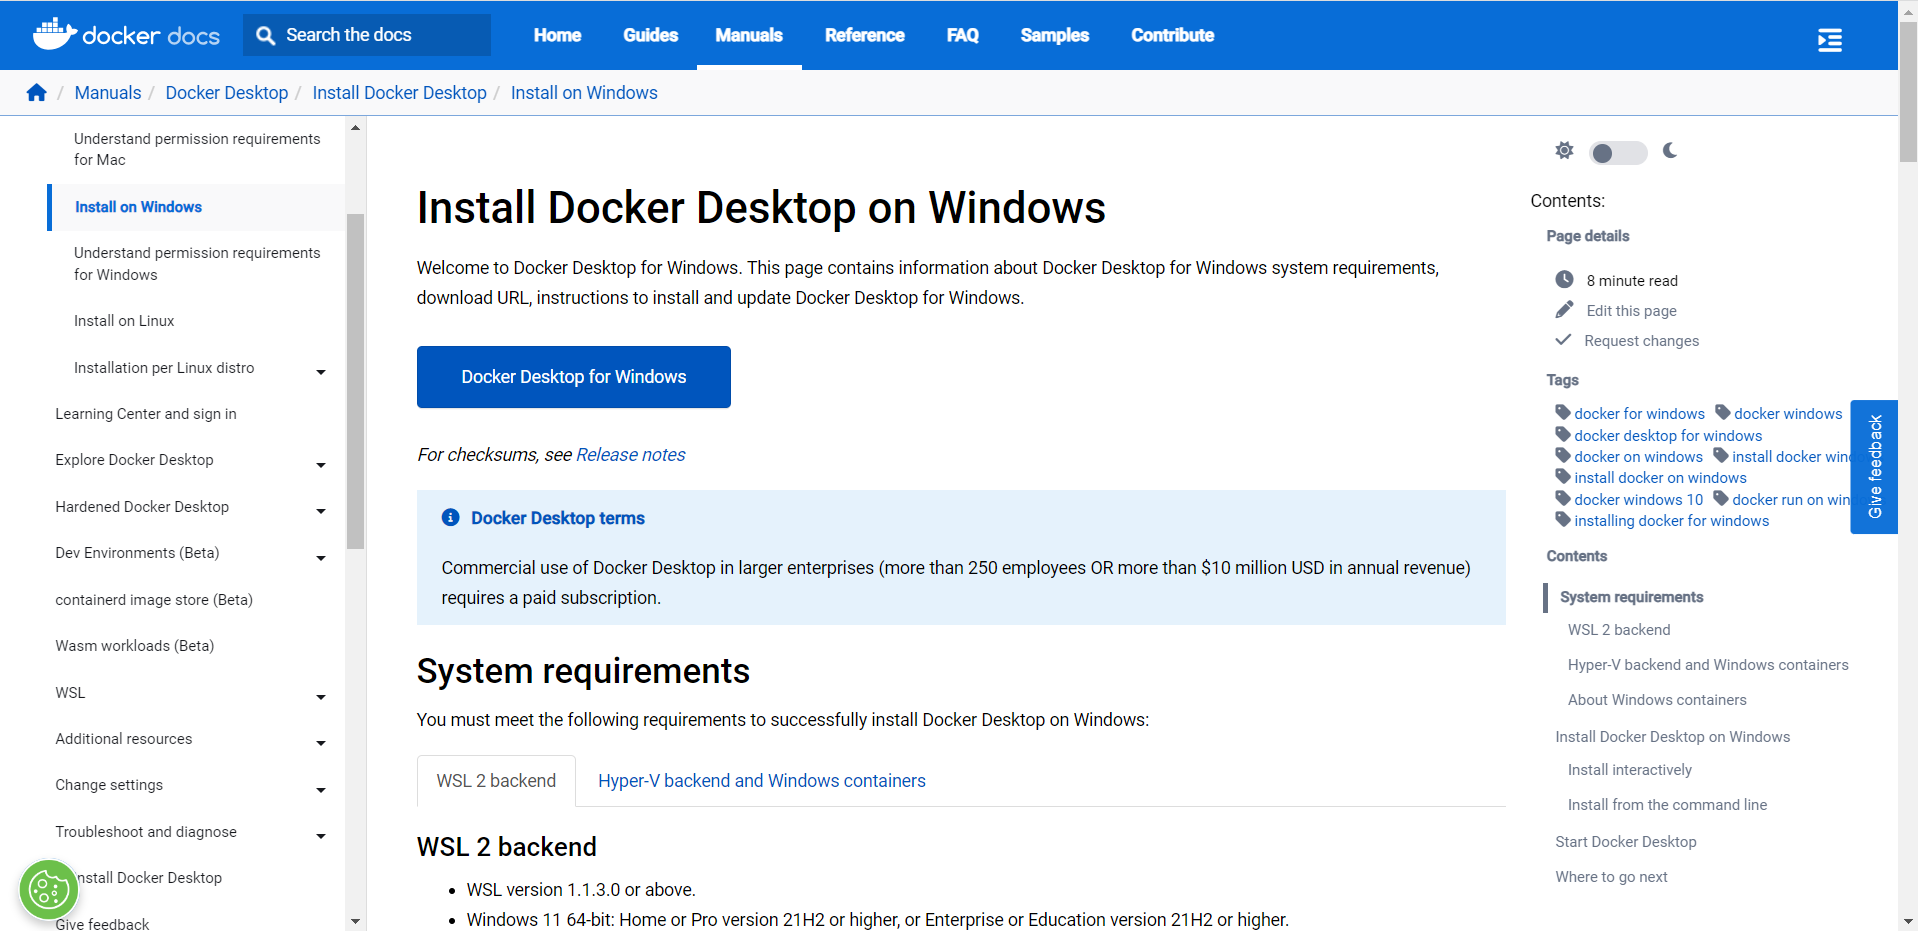Click the sun icon for light mode
This screenshot has width=1918, height=931.
click(1564, 151)
